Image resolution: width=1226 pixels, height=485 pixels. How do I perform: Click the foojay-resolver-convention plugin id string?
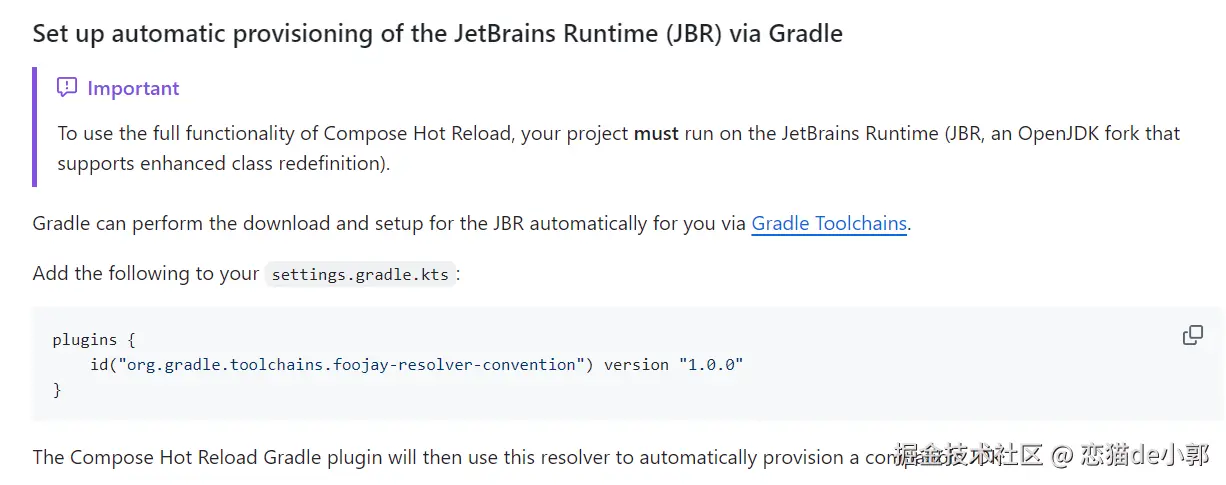click(349, 365)
